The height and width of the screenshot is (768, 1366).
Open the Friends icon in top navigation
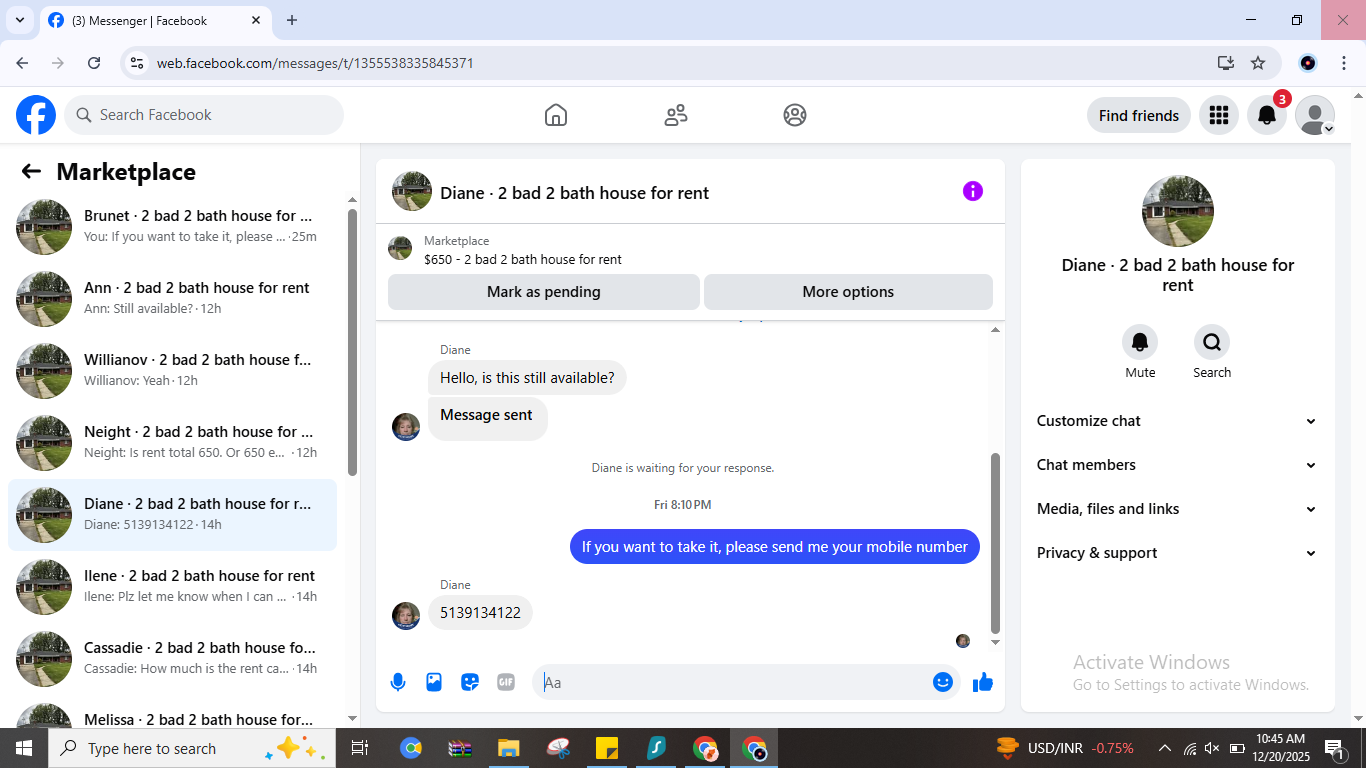click(676, 115)
